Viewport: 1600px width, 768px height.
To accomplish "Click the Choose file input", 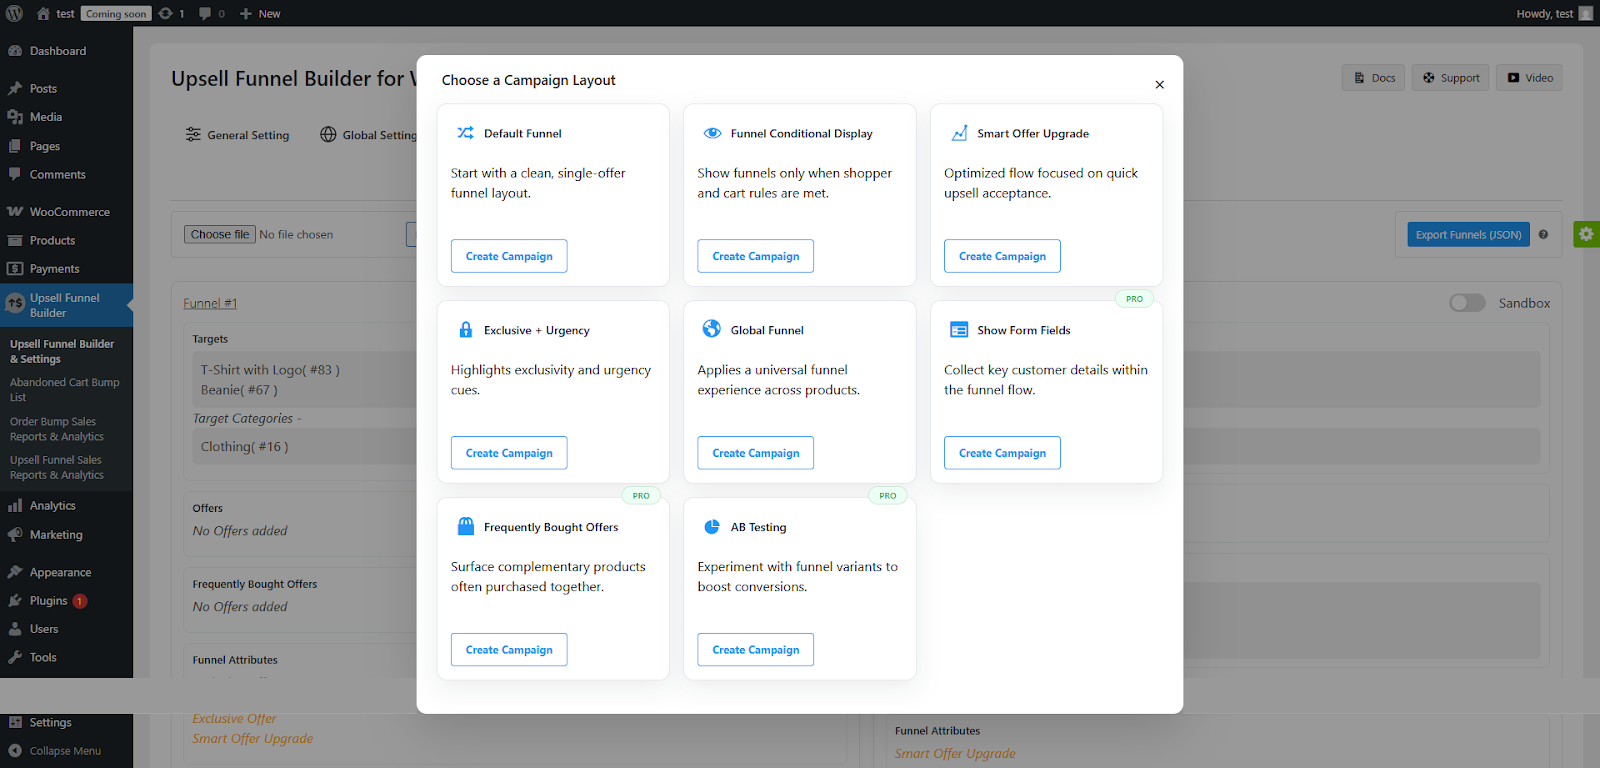I will [x=220, y=234].
